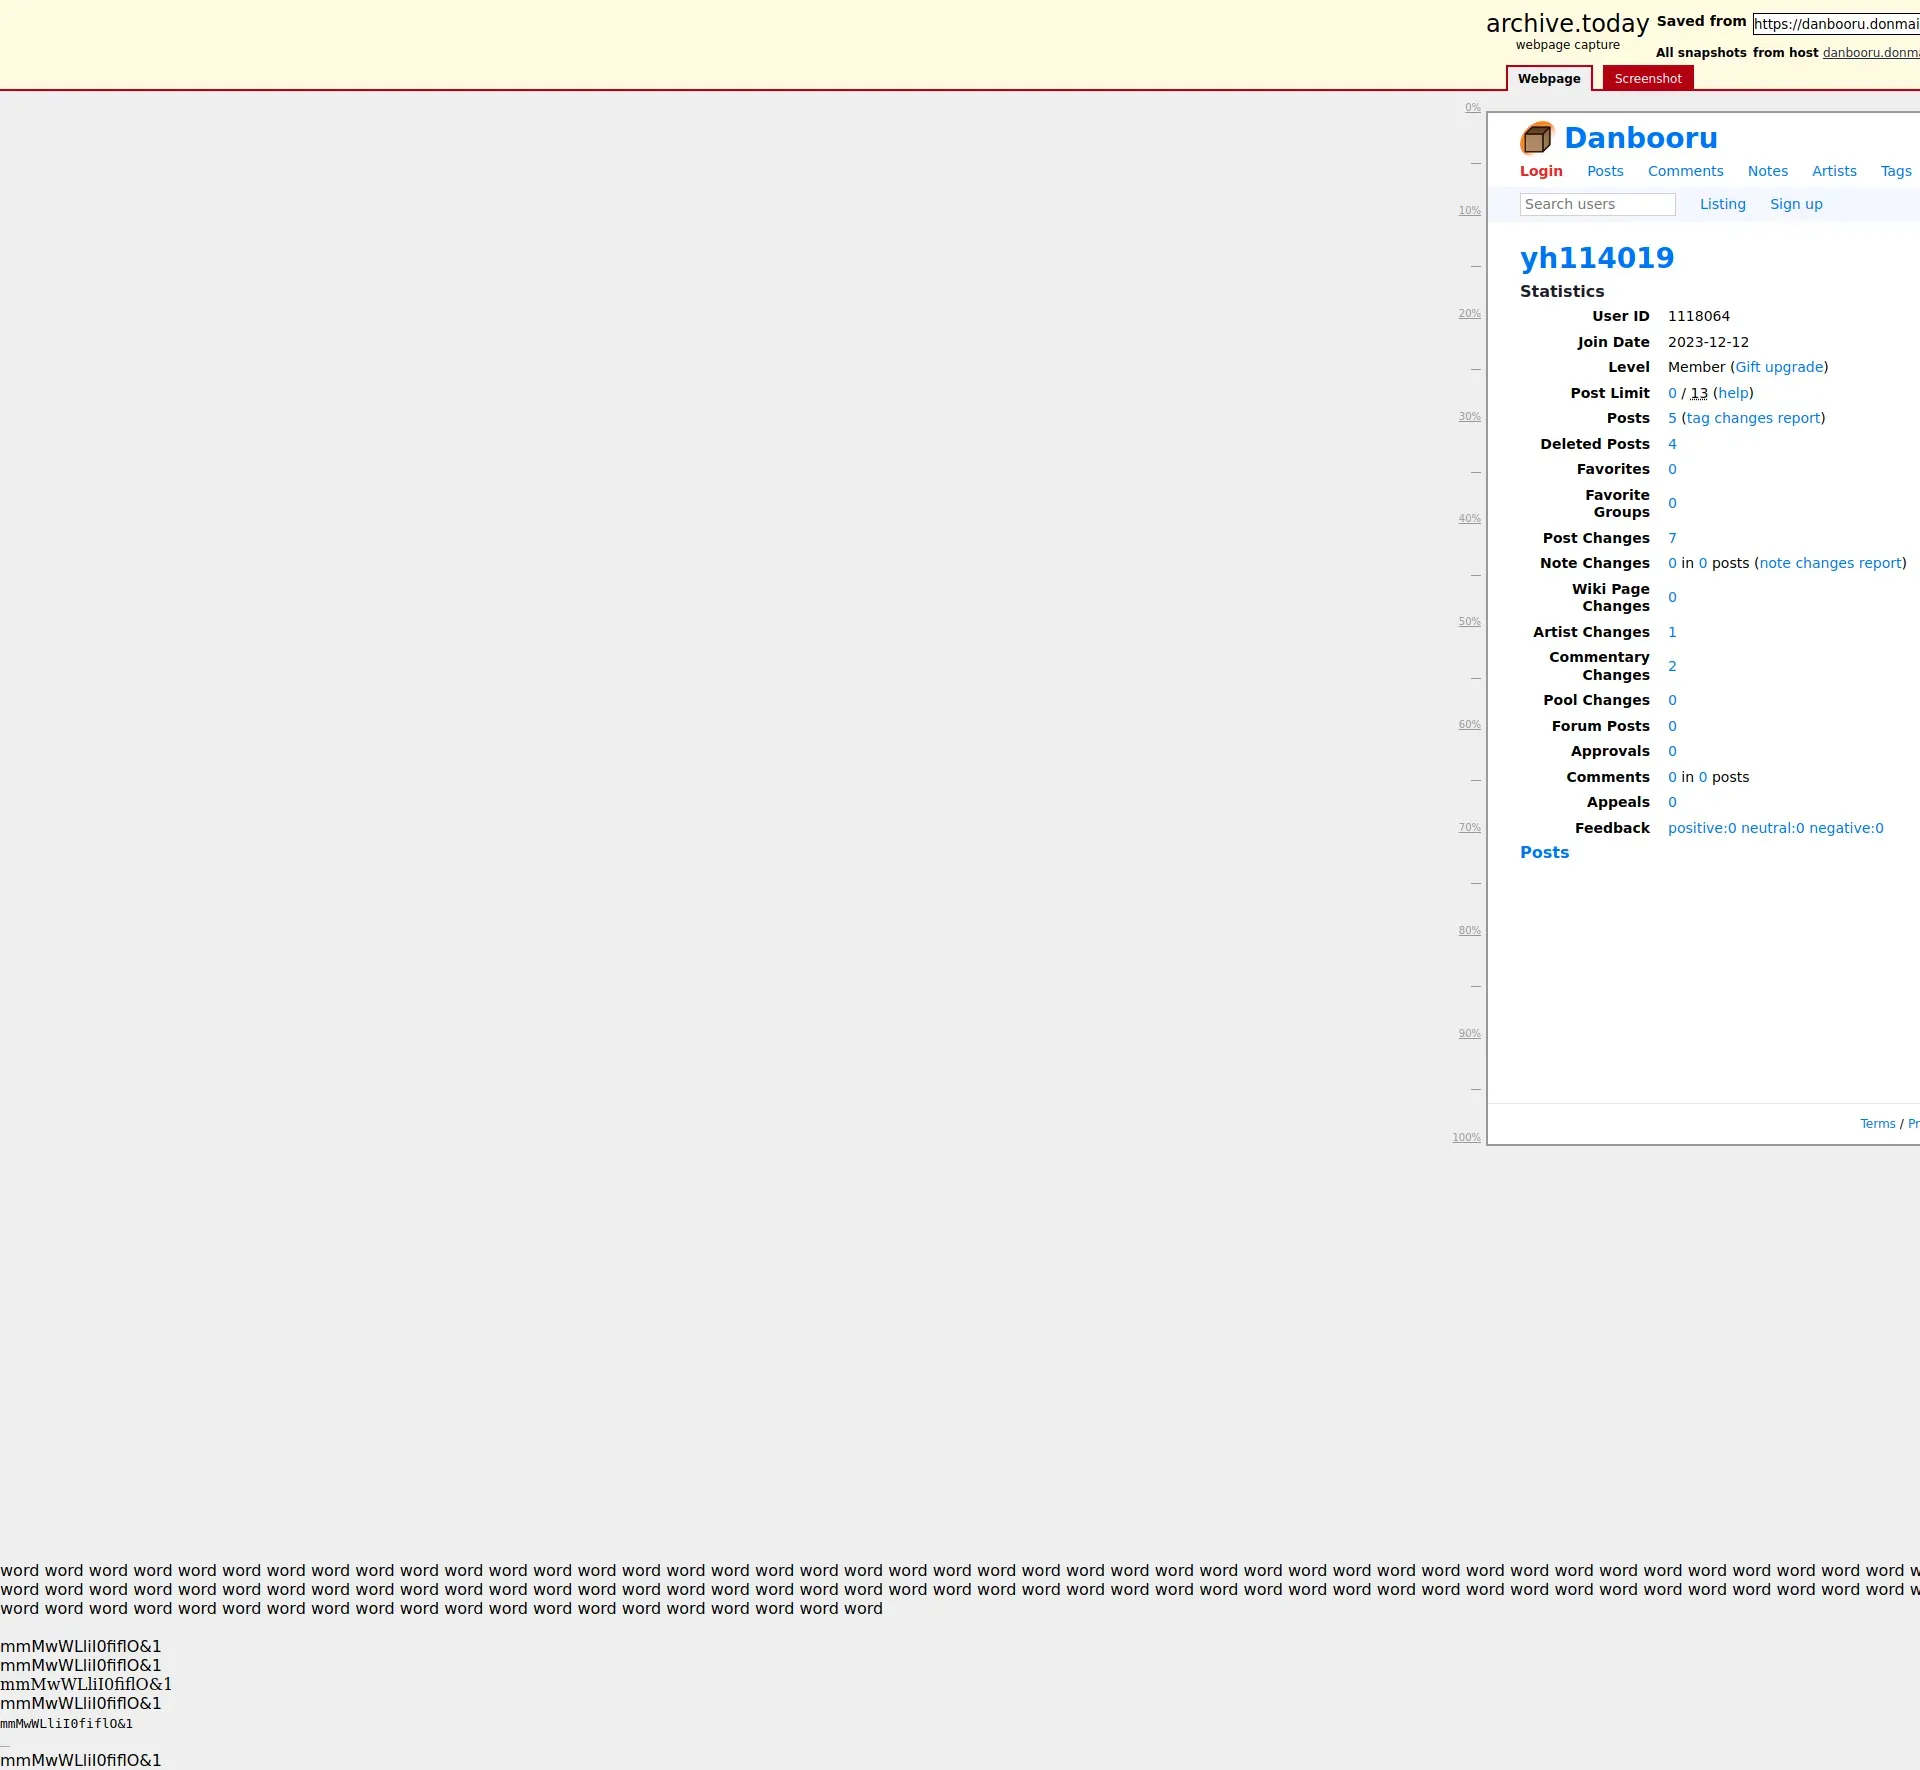Viewport: 1920px width, 1770px height.
Task: Open the Posts navigation menu item
Action: coord(1605,171)
